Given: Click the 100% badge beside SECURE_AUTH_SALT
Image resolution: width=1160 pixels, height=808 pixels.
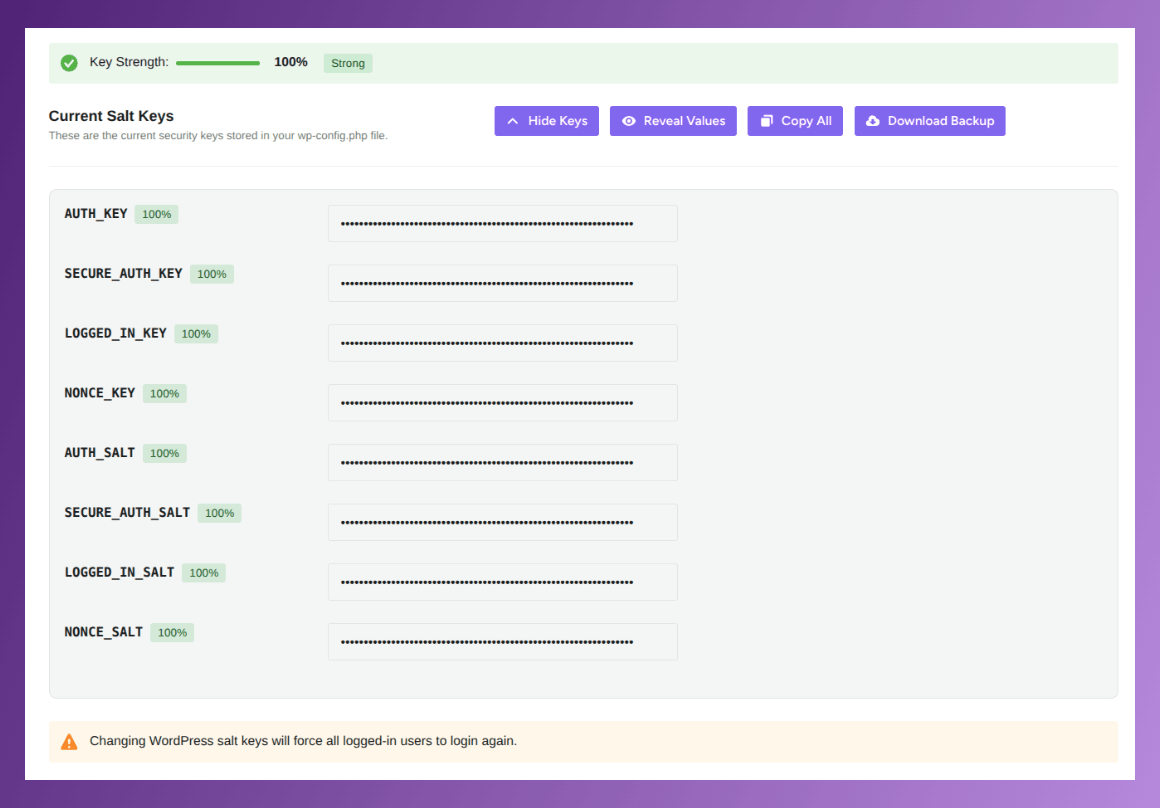Looking at the screenshot, I should pyautogui.click(x=220, y=514).
